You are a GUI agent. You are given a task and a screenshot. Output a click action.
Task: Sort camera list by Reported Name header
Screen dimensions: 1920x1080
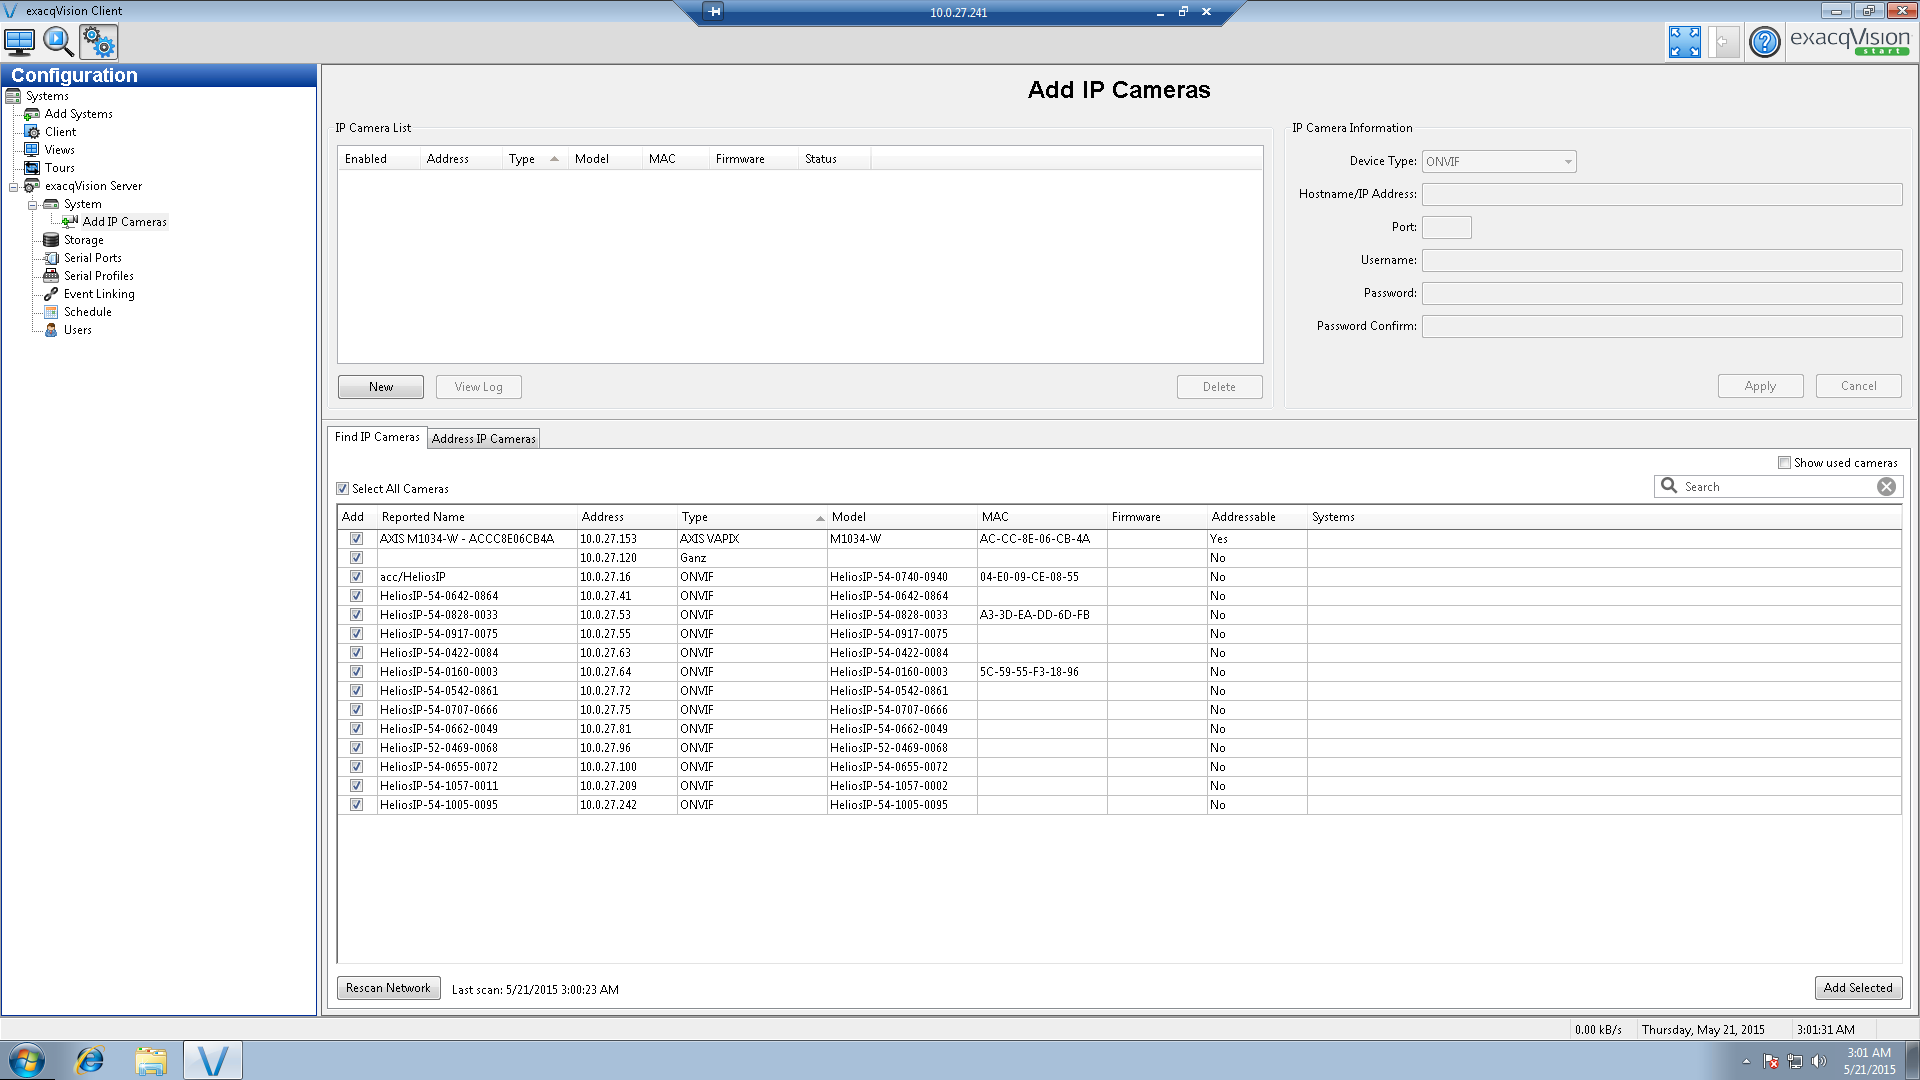[423, 517]
